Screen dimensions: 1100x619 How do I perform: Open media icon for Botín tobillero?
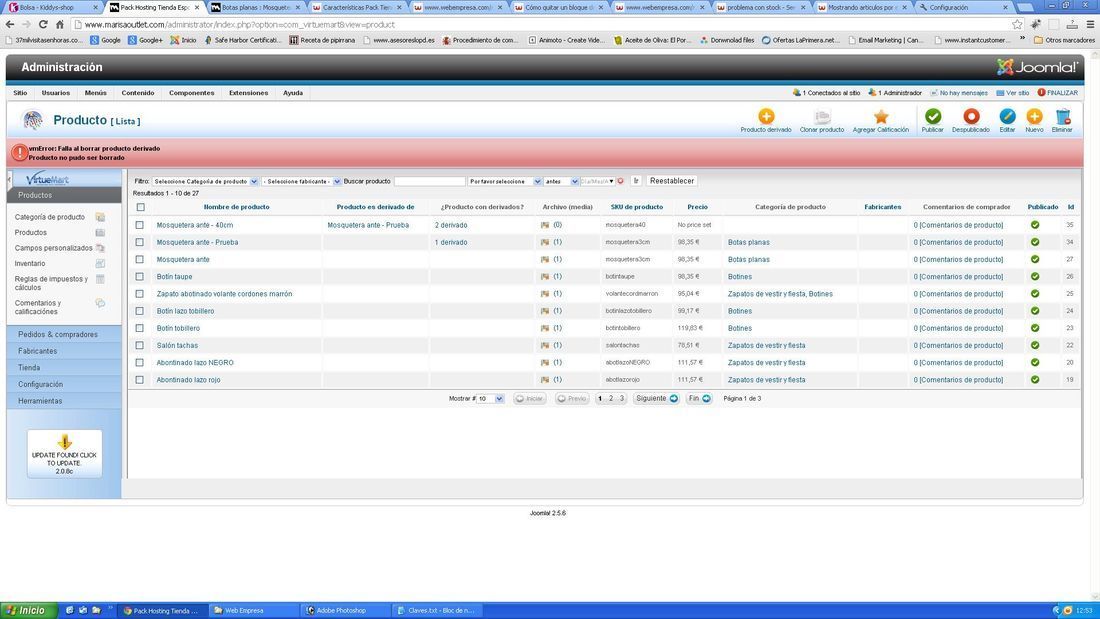(545, 328)
